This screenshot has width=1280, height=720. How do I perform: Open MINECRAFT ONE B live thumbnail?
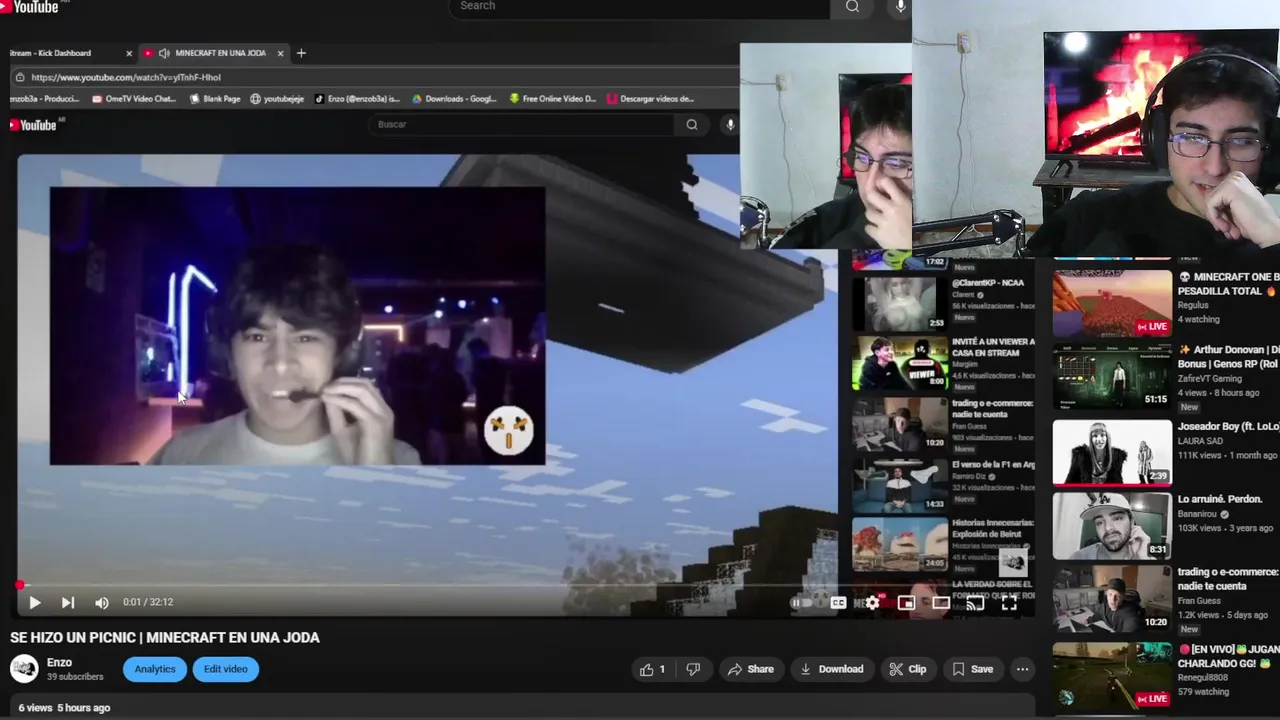(x=1112, y=303)
